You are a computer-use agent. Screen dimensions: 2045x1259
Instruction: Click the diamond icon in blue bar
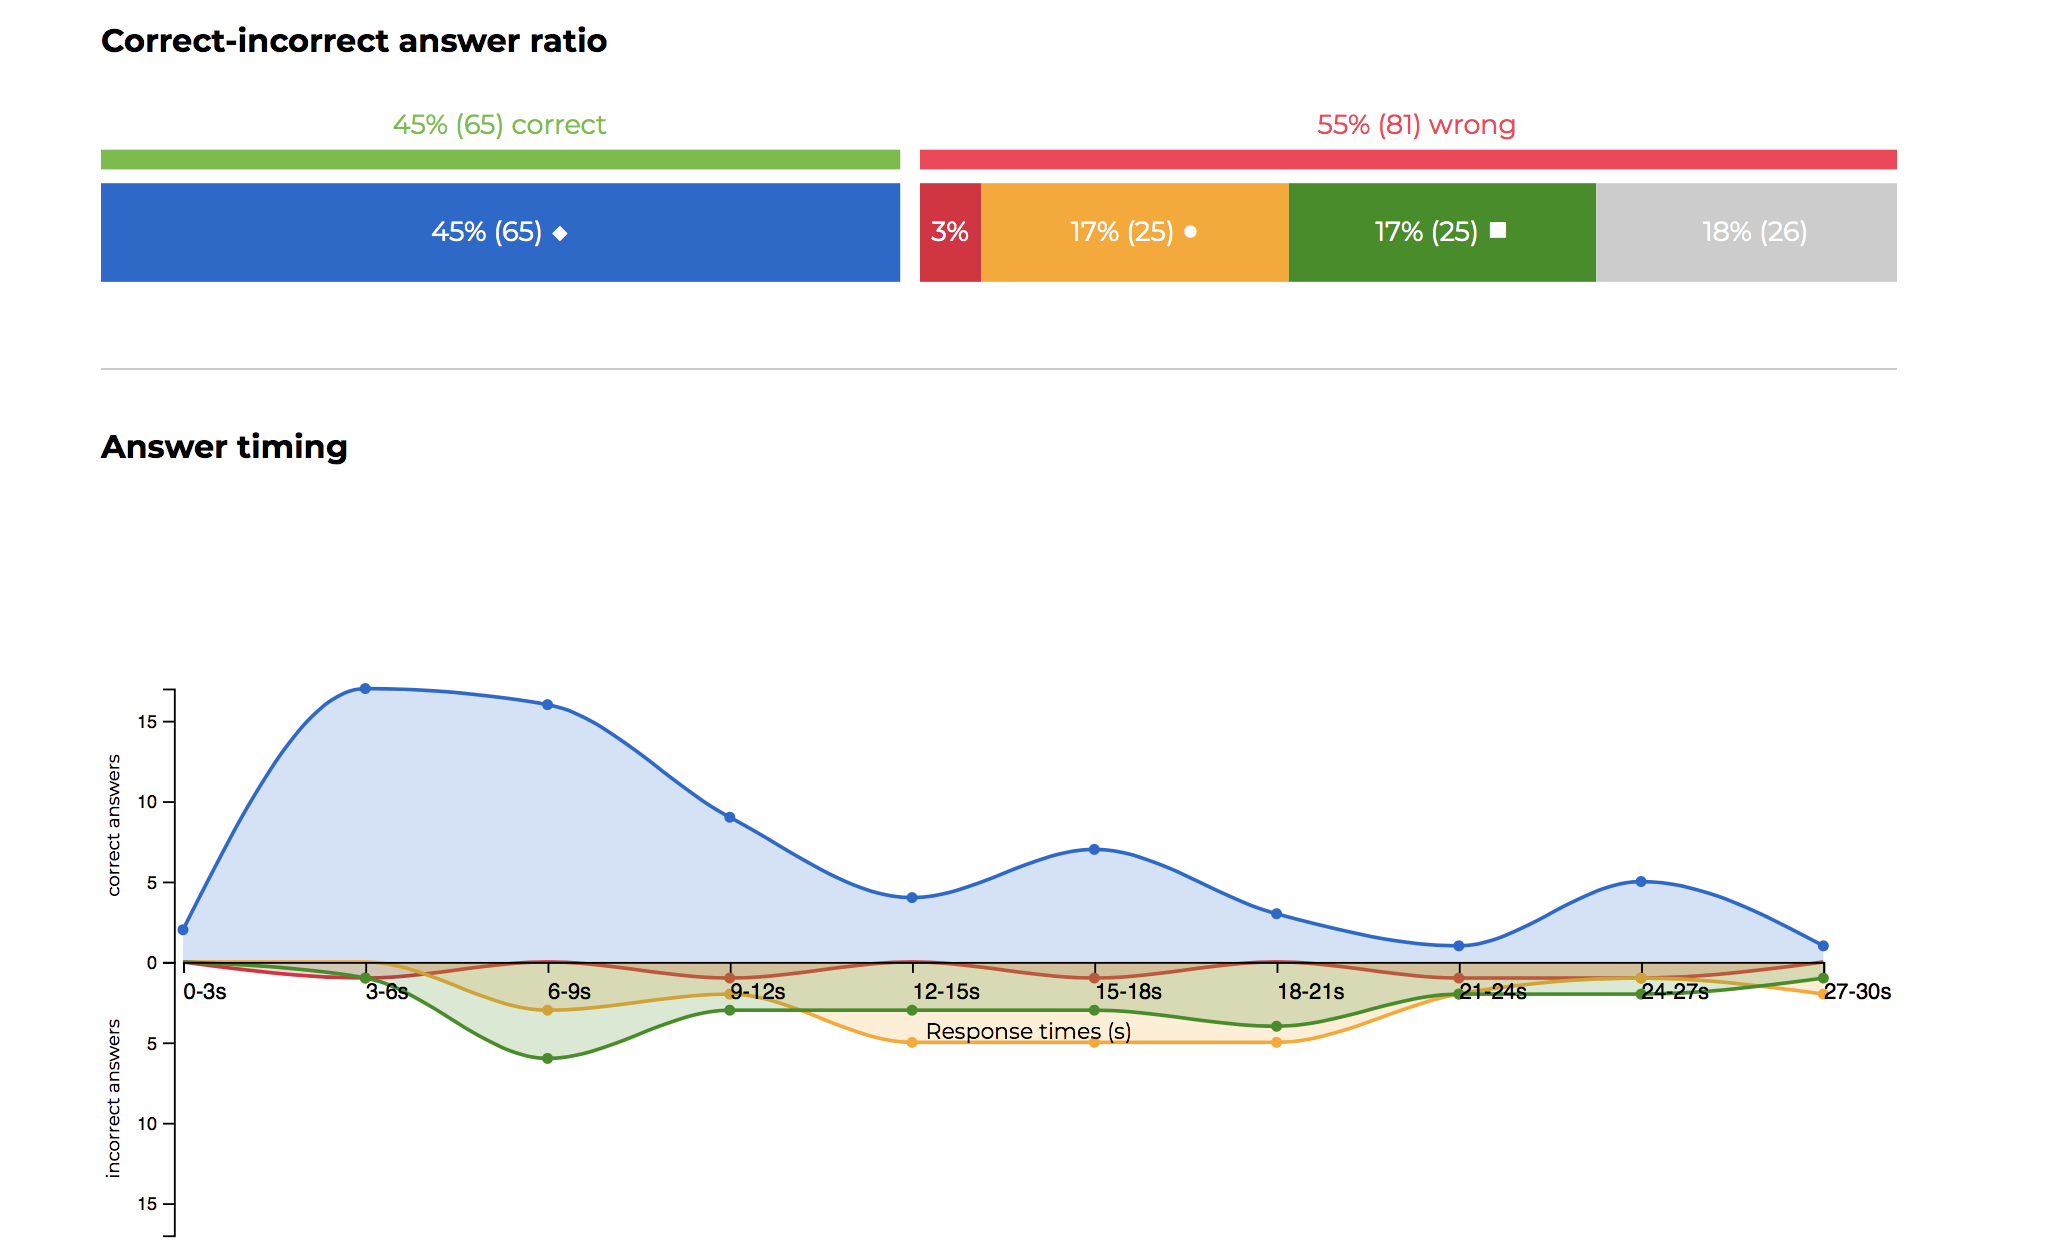click(x=560, y=233)
